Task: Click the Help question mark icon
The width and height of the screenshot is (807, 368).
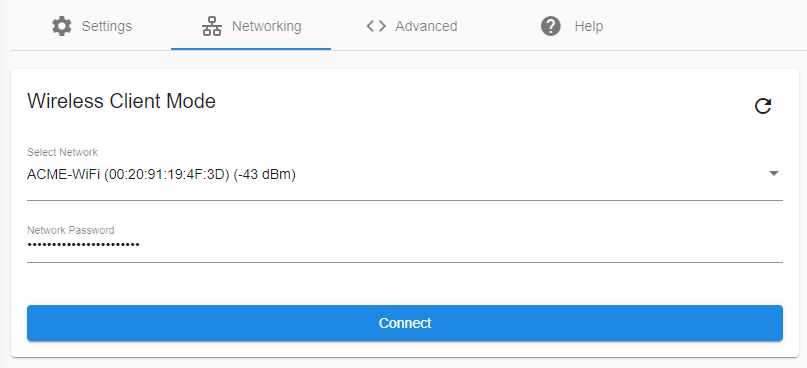Action: click(x=551, y=26)
